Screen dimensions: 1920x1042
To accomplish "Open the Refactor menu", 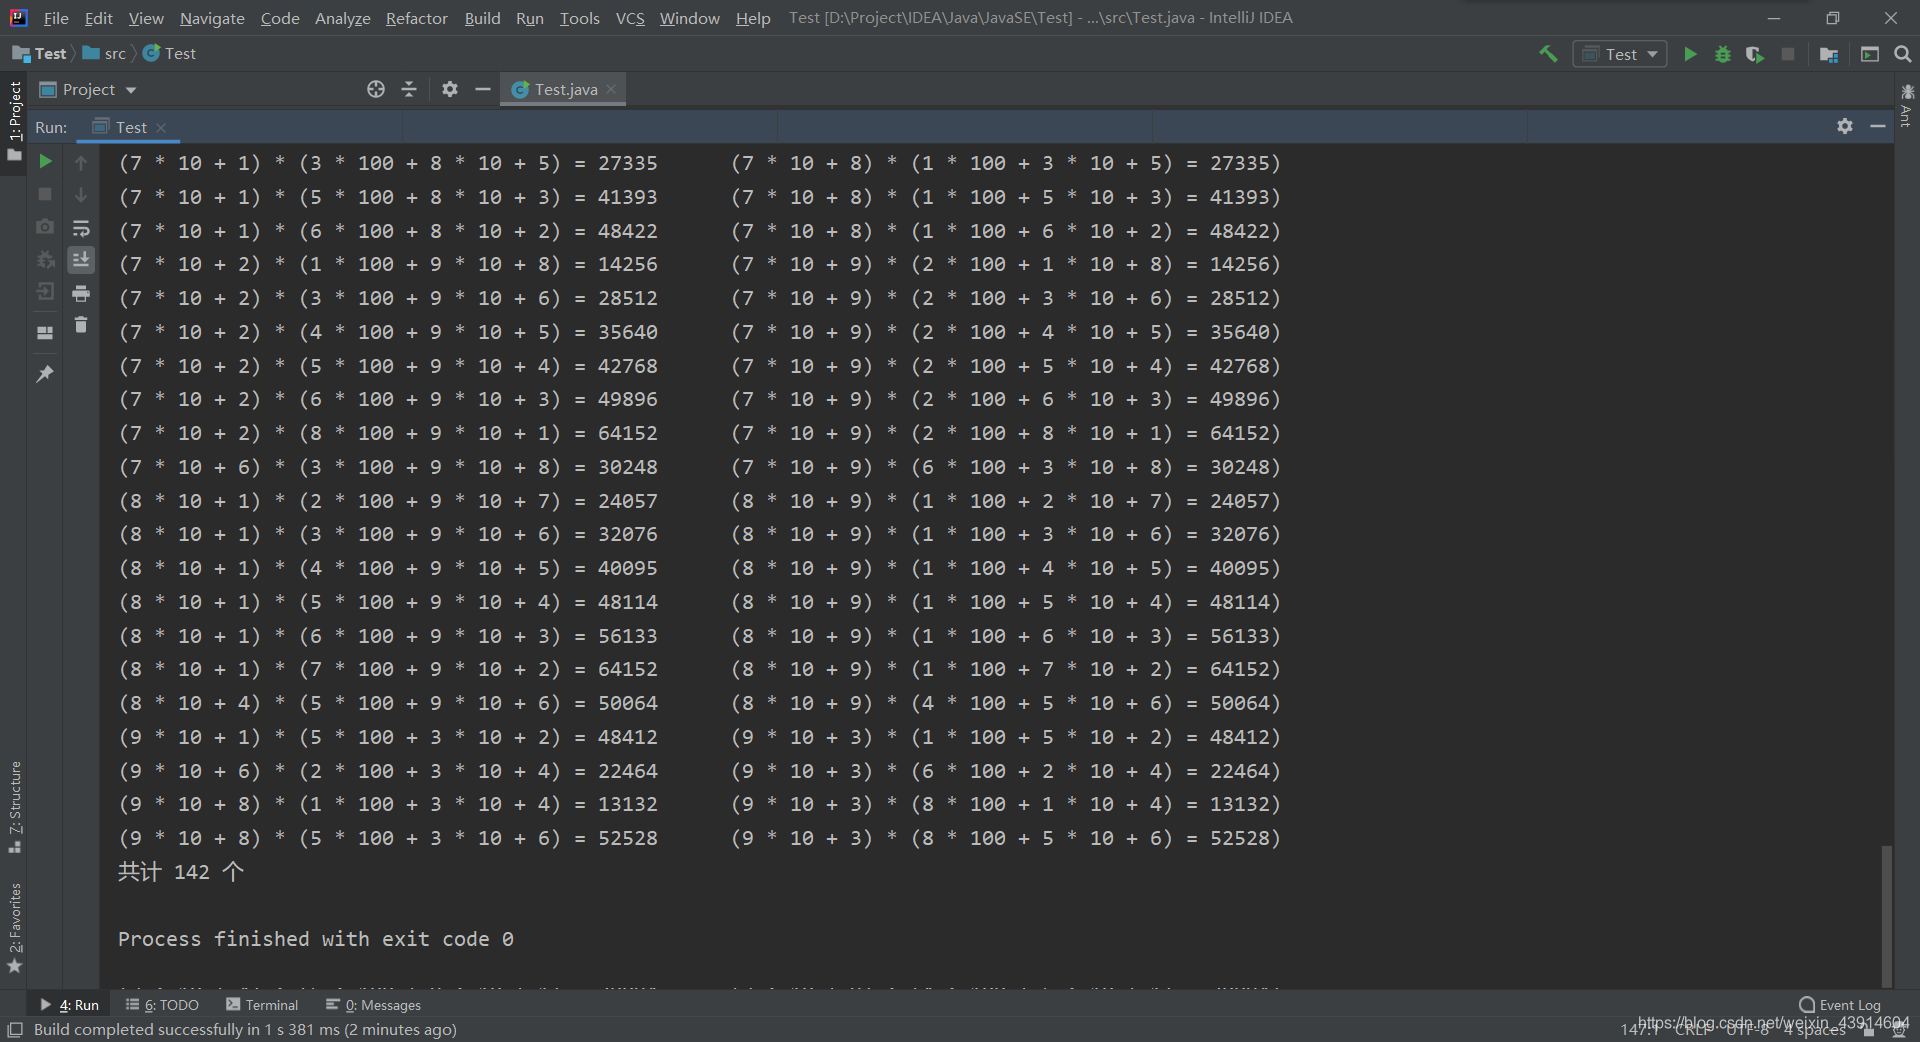I will pyautogui.click(x=416, y=18).
